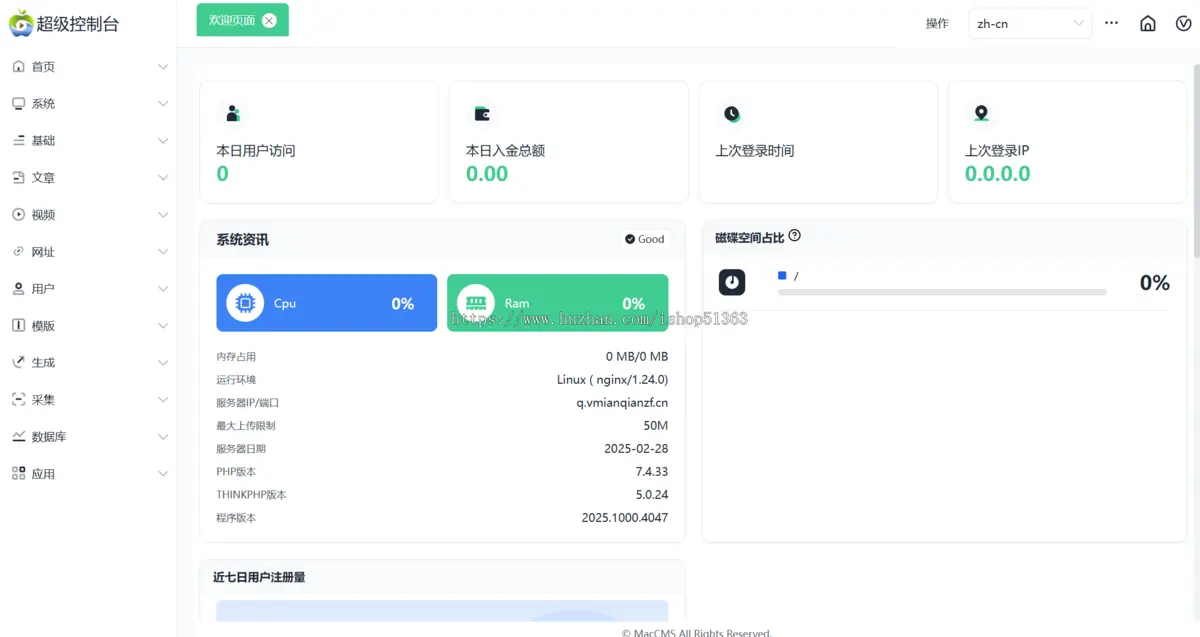Expand the 系统 menu chevron
Image resolution: width=1200 pixels, height=637 pixels.
coord(163,104)
